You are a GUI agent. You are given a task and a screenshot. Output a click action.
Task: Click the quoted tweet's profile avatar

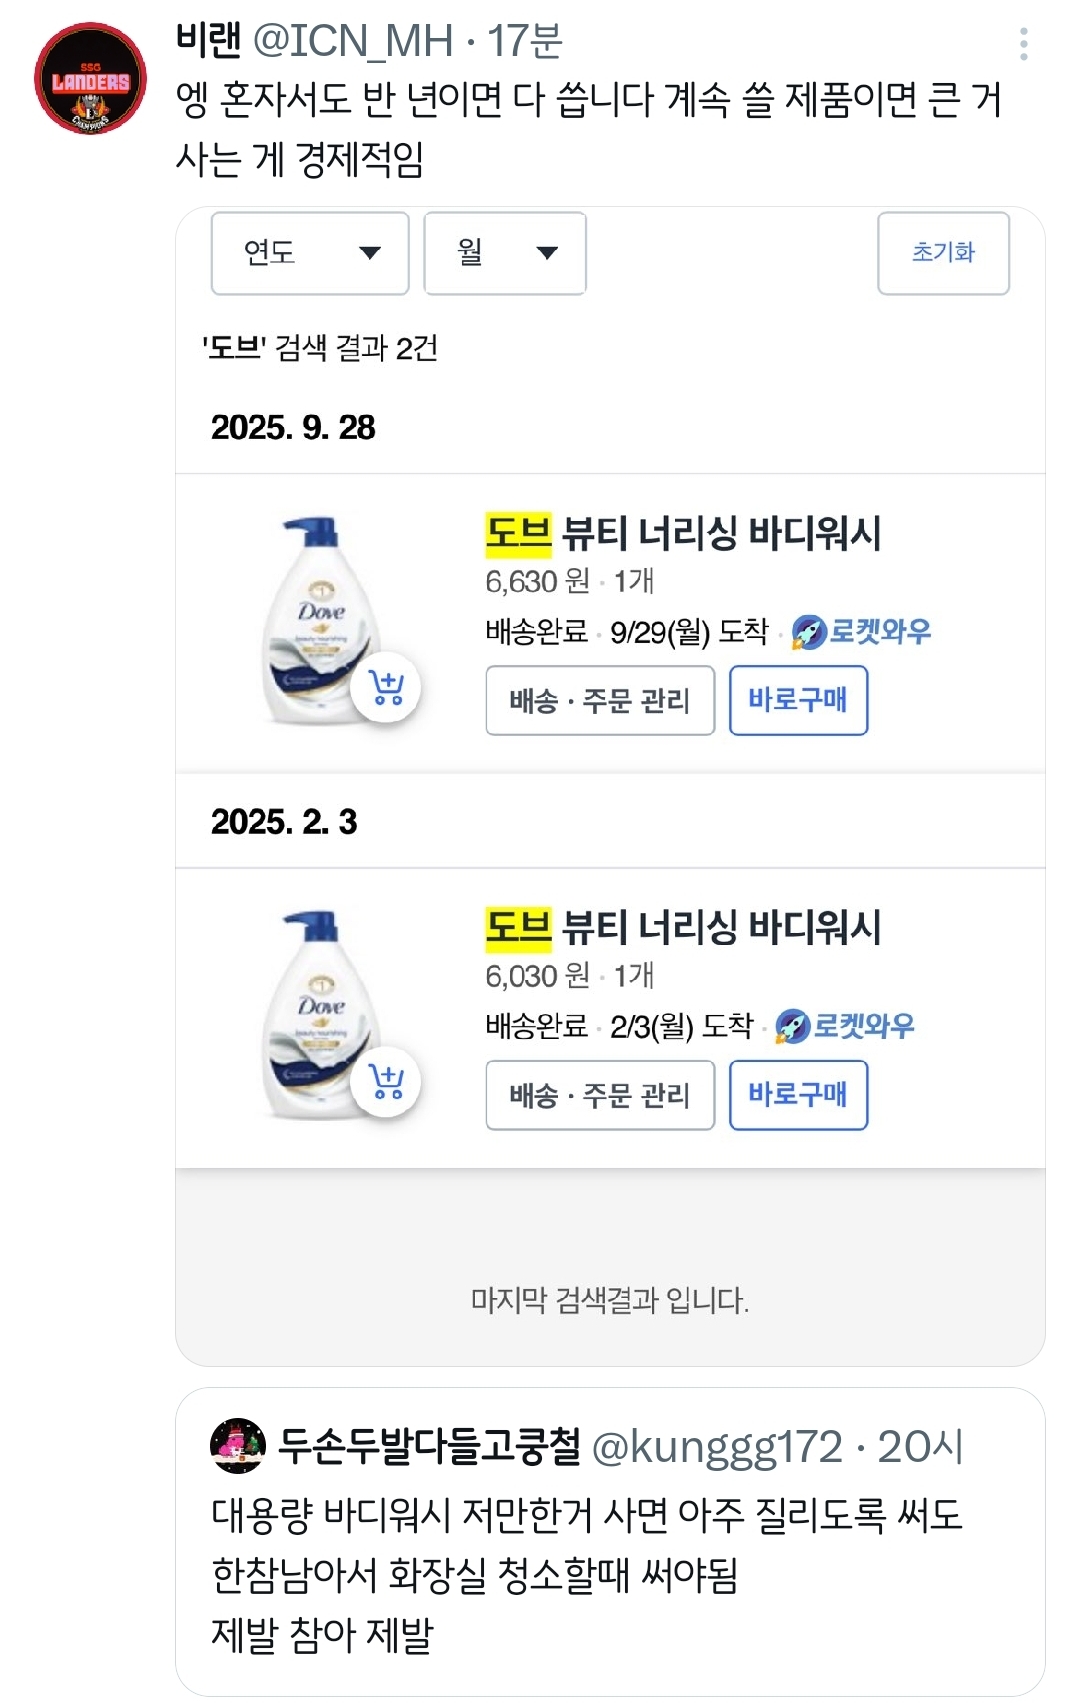tap(238, 1446)
